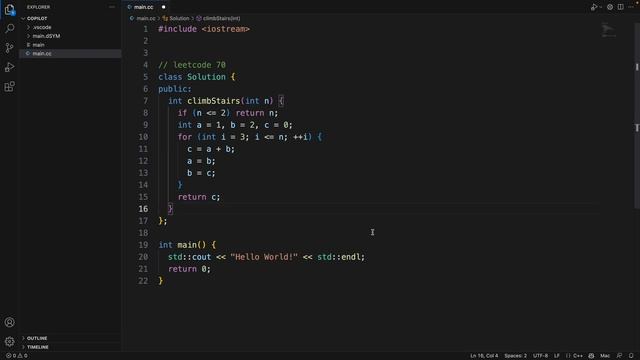Close the unsaved main.cc tab dot
Image resolution: width=640 pixels, height=360 pixels.
coord(163,7)
